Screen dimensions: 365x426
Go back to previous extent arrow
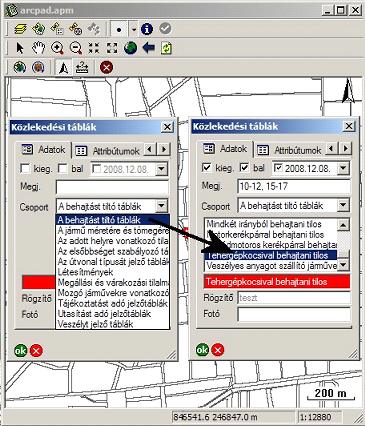(149, 48)
